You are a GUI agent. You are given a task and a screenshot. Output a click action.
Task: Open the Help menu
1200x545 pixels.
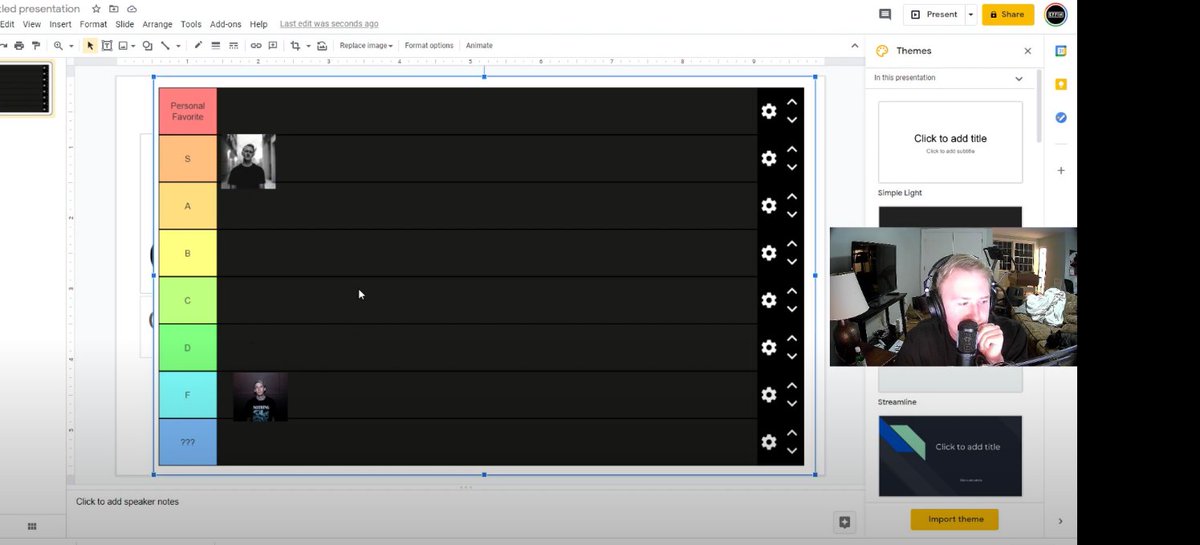(x=259, y=24)
